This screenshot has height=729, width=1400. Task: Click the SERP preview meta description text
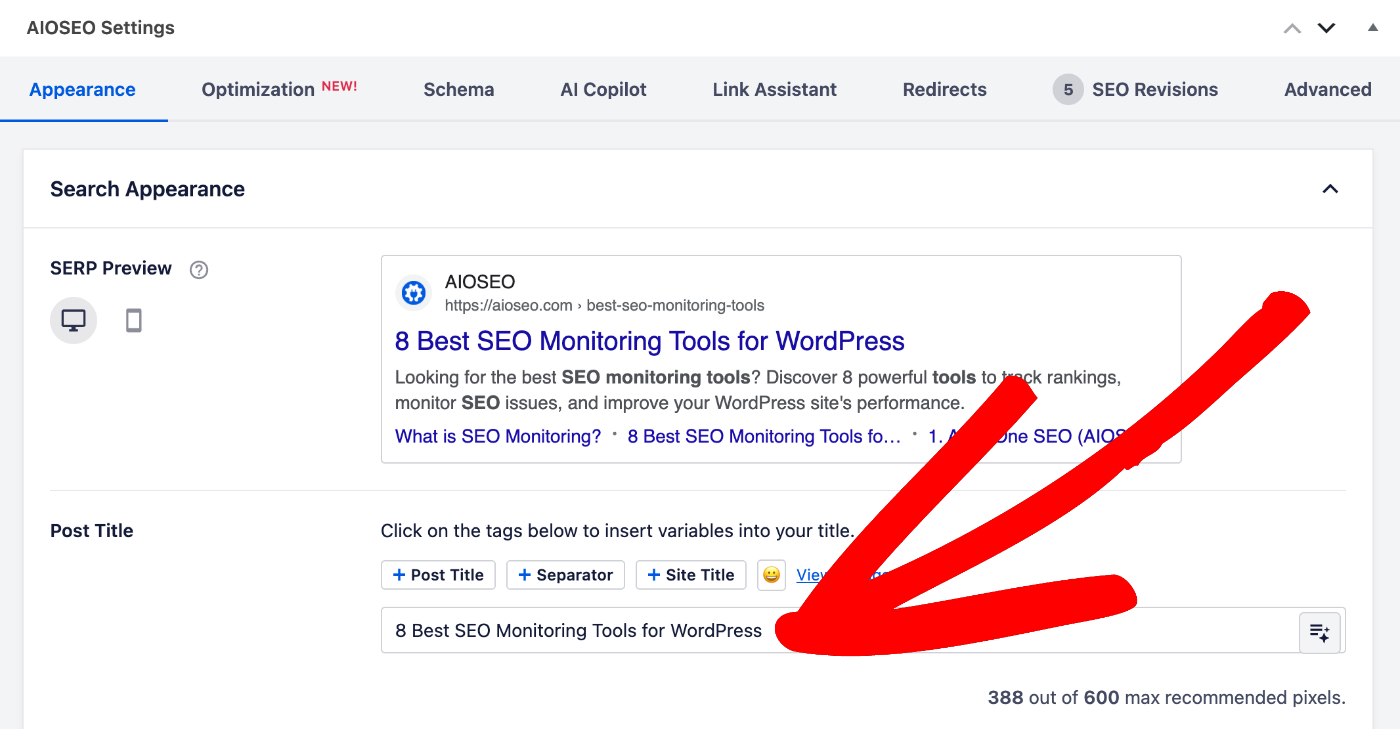tap(758, 391)
